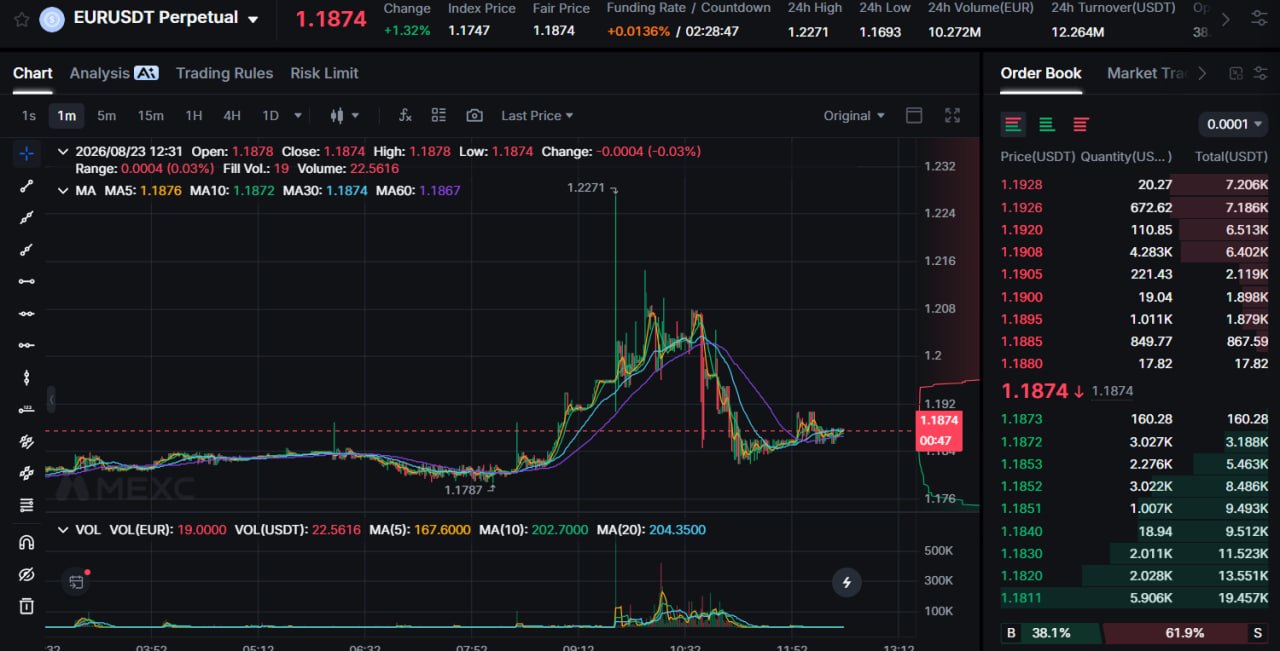Open order book display settings sliders icon

coord(1259,73)
